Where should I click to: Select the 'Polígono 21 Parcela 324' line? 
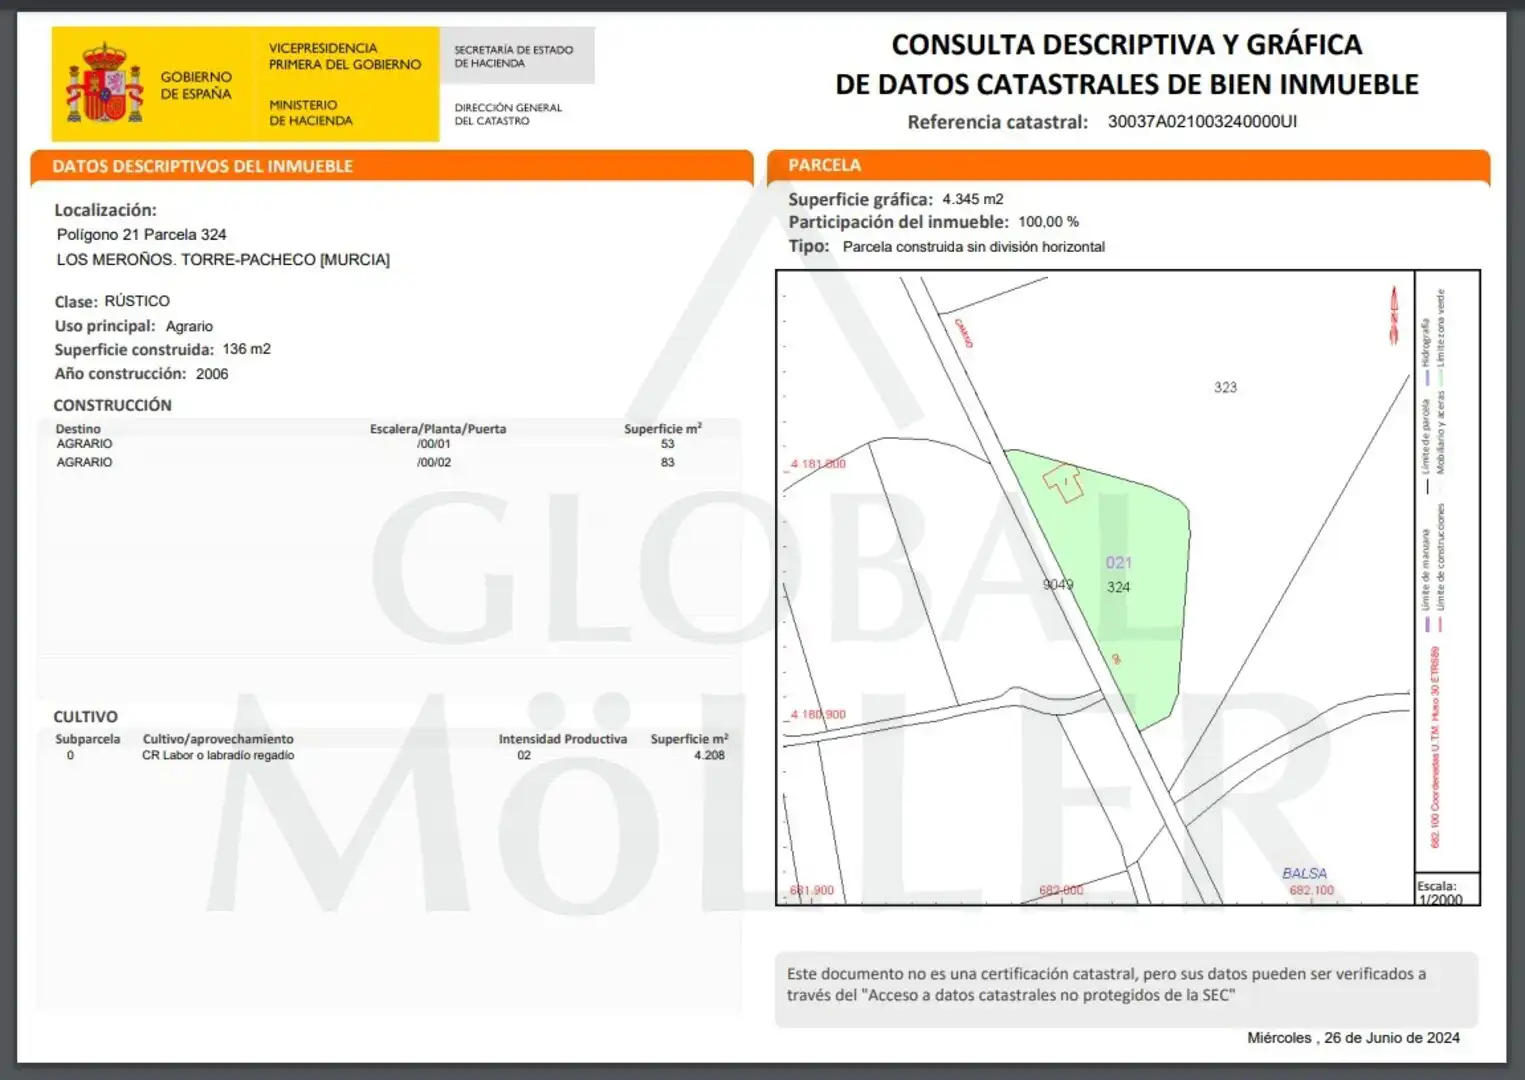pyautogui.click(x=141, y=235)
